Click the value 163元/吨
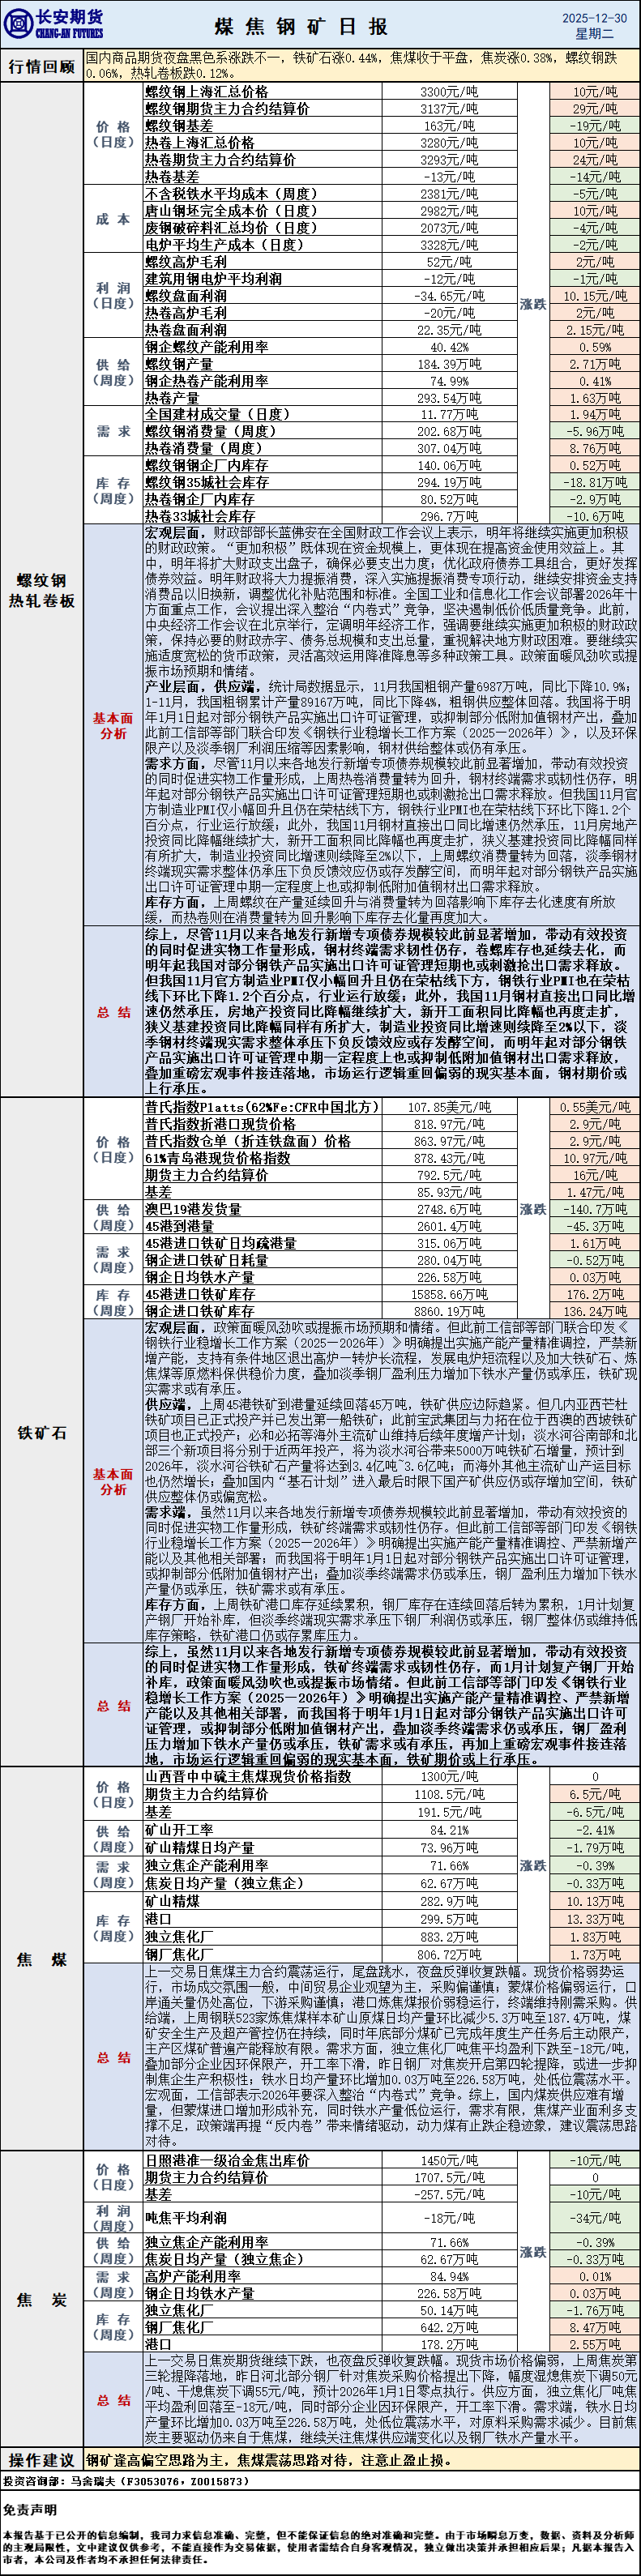This screenshot has width=641, height=2576. [449, 126]
